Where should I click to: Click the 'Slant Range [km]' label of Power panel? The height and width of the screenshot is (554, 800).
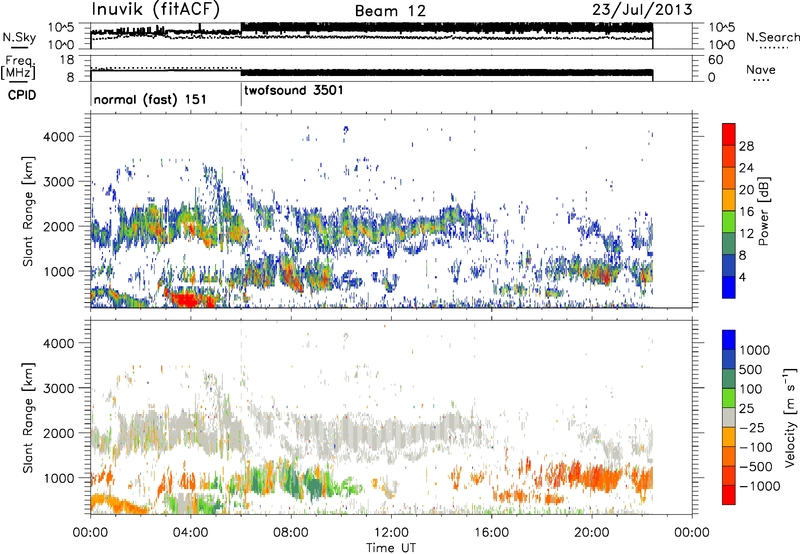pos(28,211)
